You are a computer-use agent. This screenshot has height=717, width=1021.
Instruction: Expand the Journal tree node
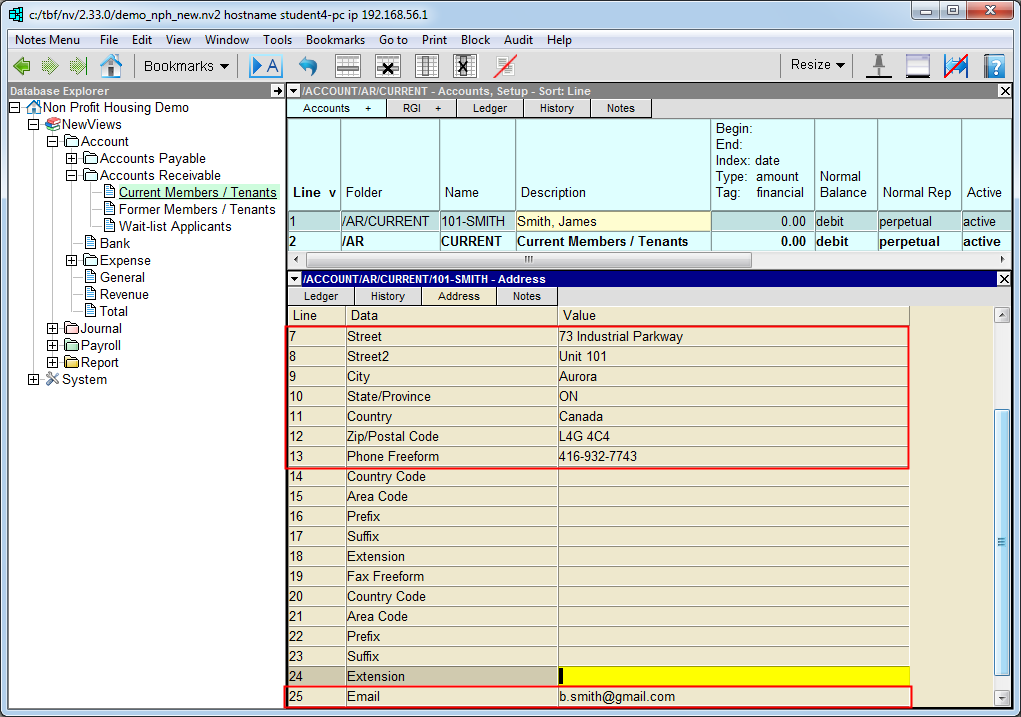pyautogui.click(x=52, y=328)
